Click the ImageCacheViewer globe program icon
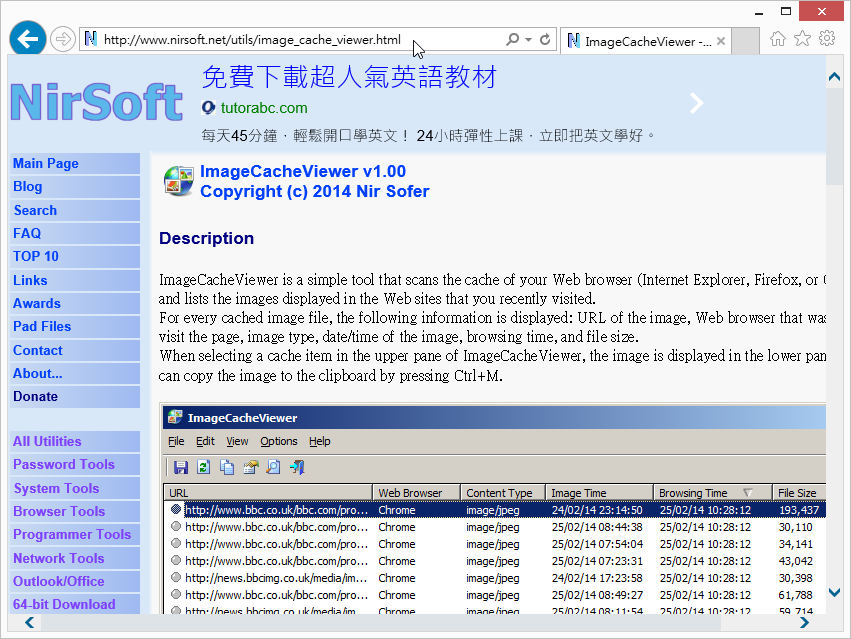851x639 pixels. (x=179, y=181)
